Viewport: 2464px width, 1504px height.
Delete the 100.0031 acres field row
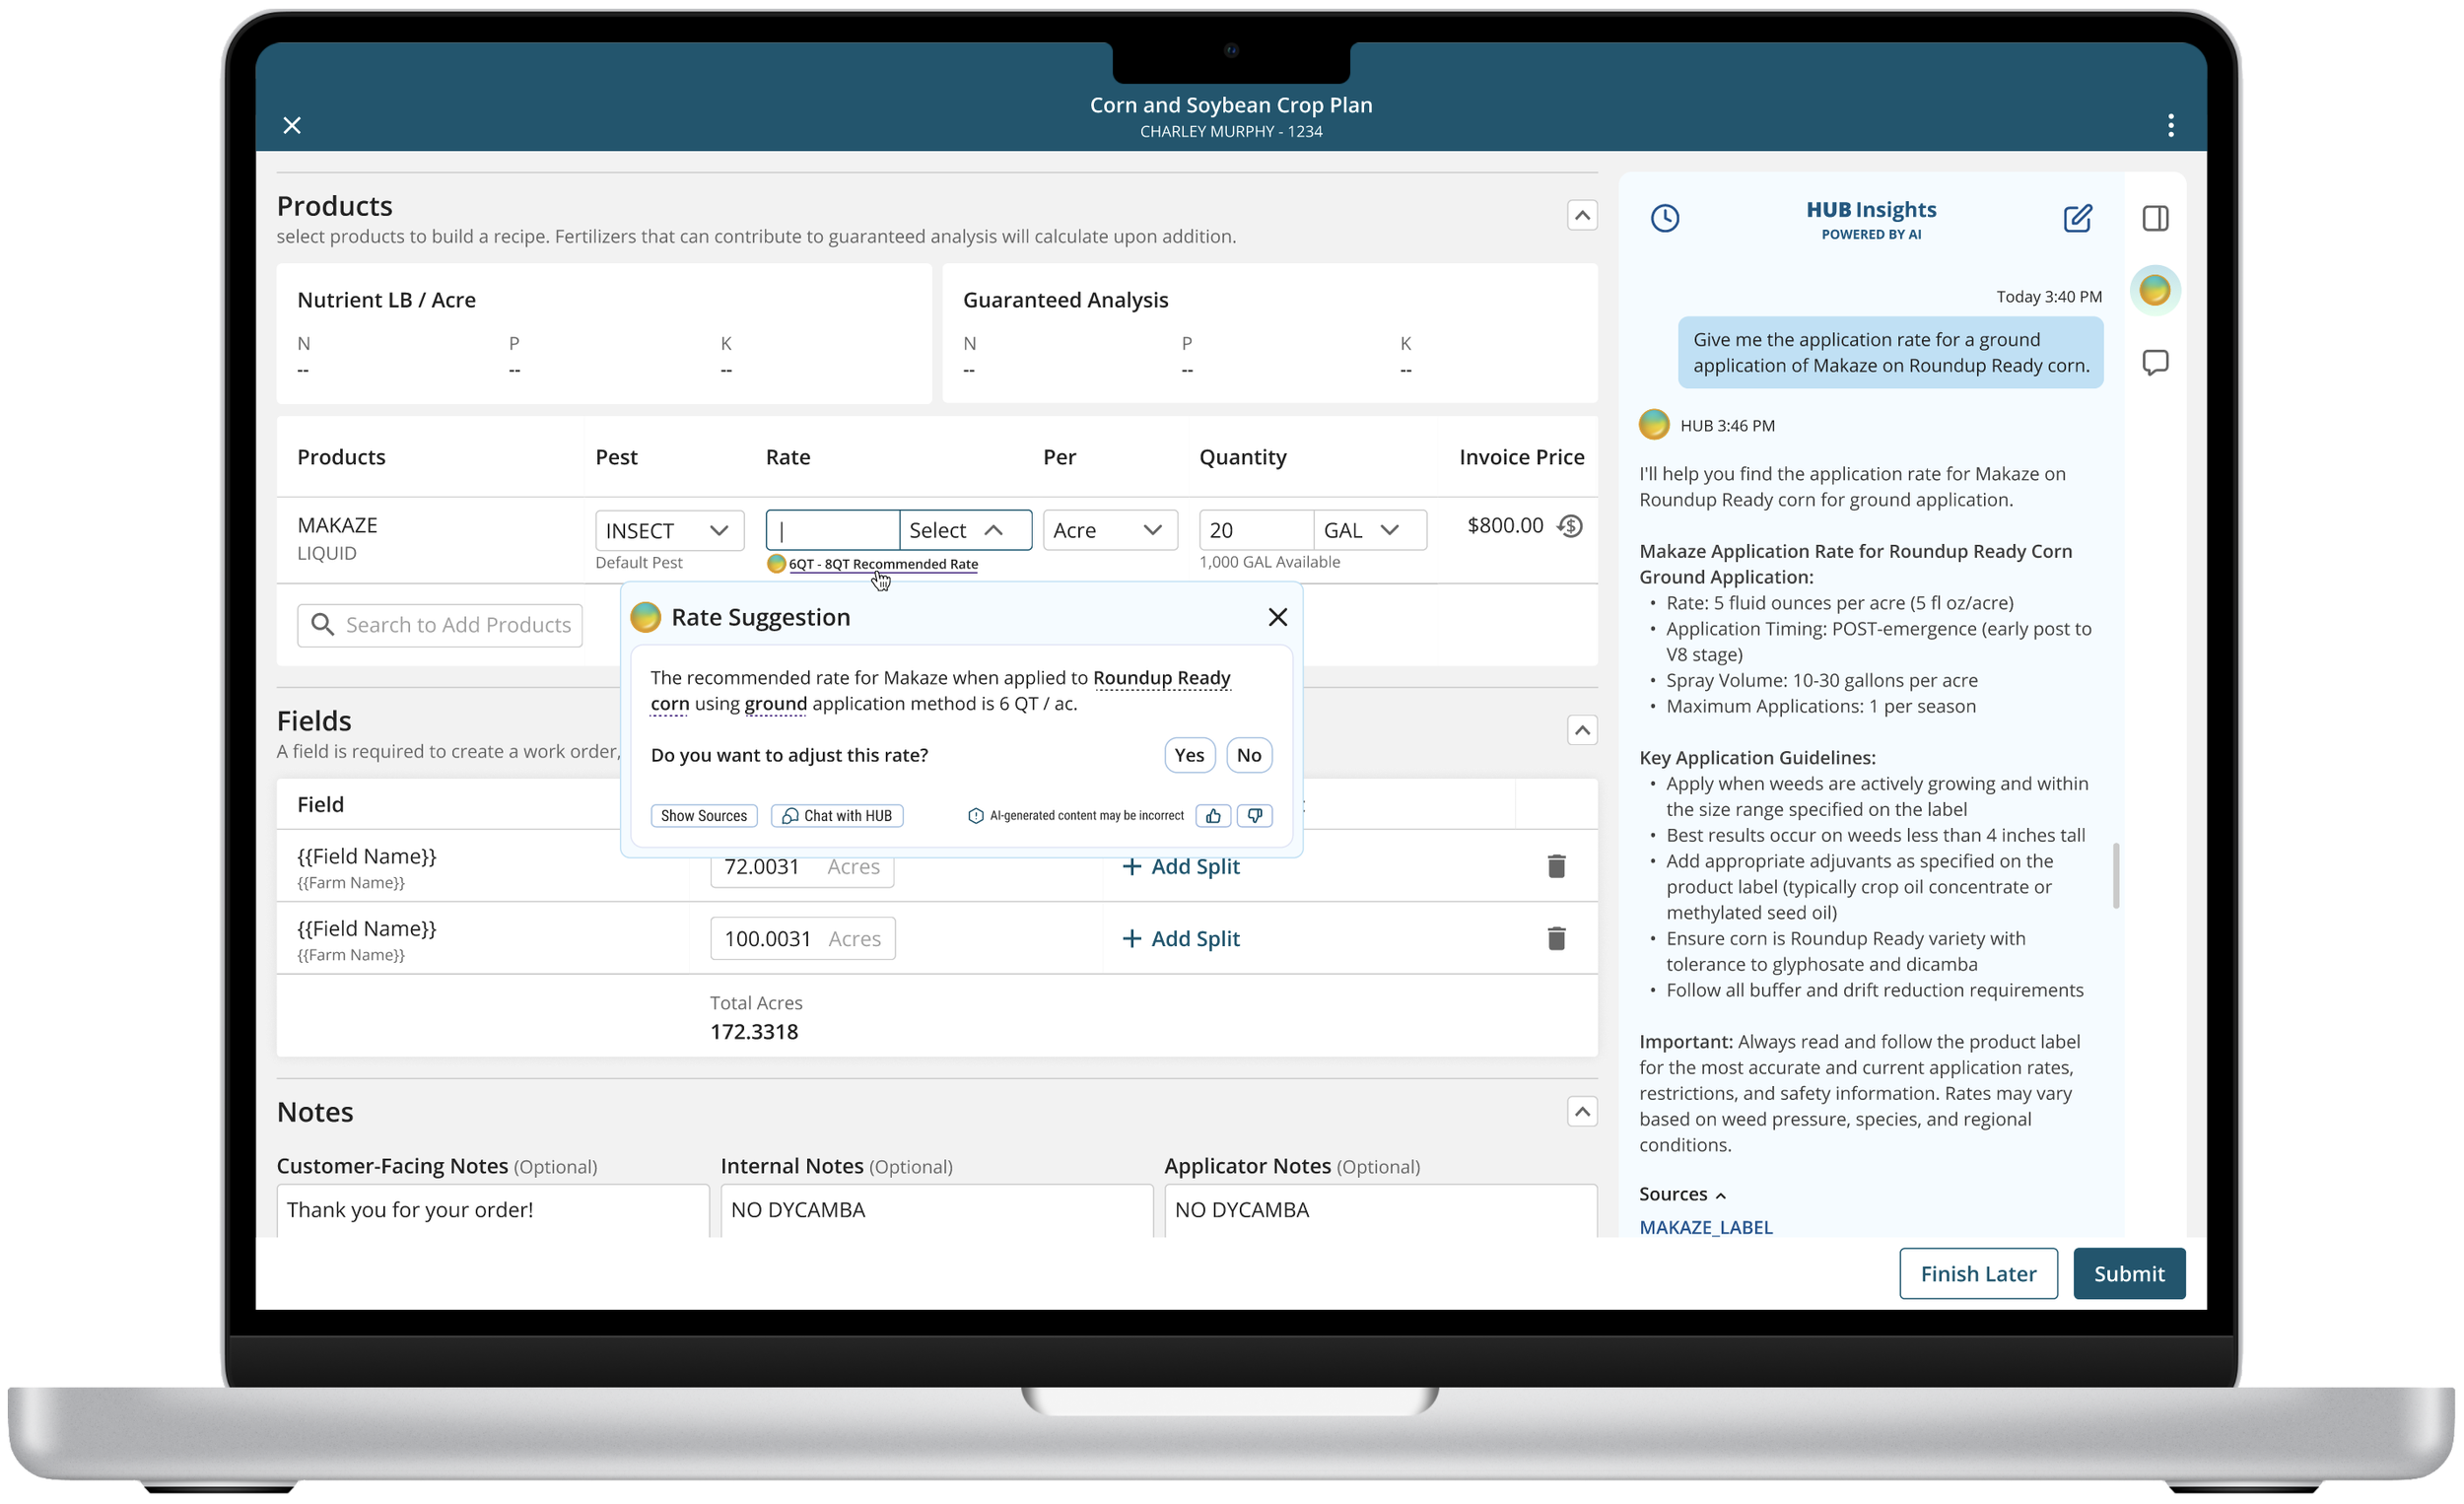[x=1556, y=938]
